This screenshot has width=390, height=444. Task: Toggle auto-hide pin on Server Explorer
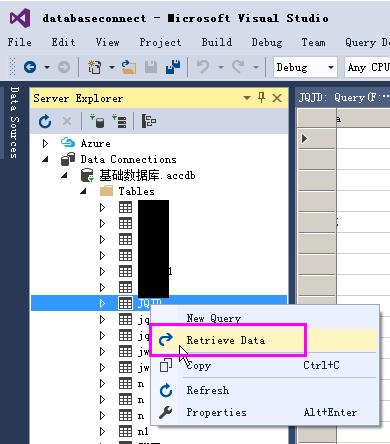coord(262,98)
